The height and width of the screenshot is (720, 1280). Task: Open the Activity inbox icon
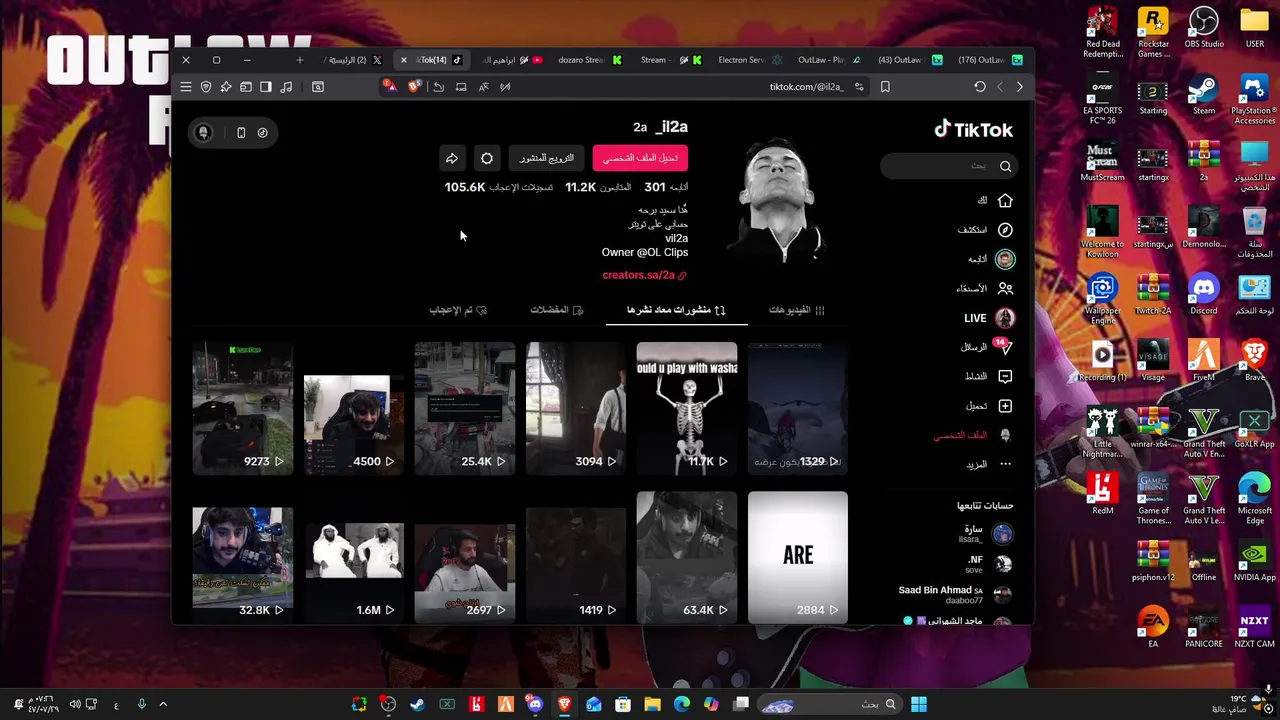click(1005, 376)
